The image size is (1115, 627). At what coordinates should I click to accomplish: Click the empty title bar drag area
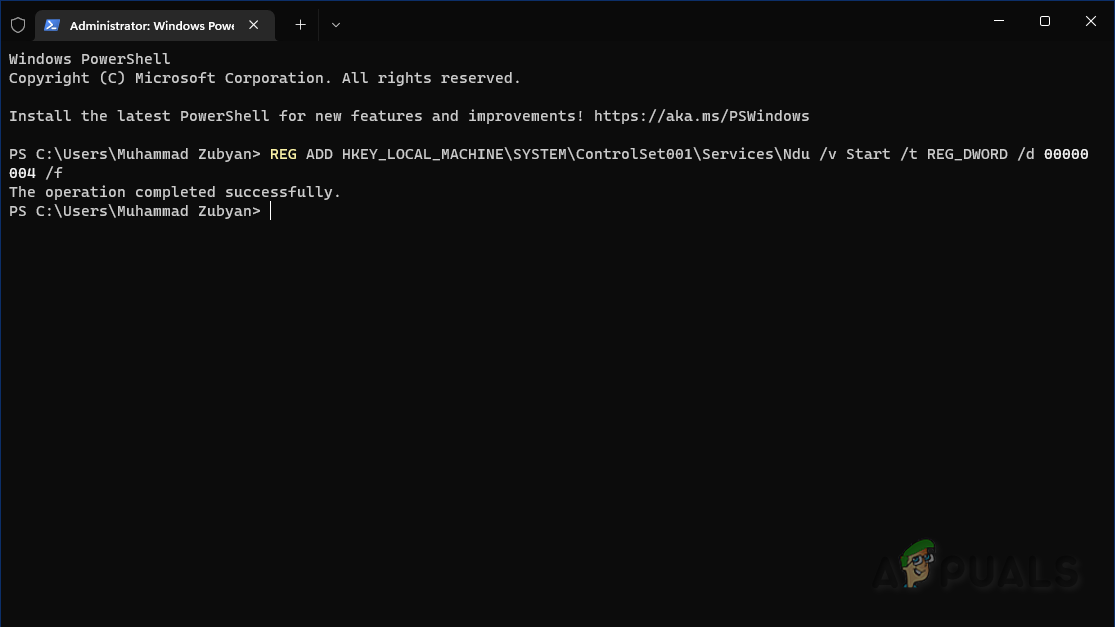[x=650, y=22]
